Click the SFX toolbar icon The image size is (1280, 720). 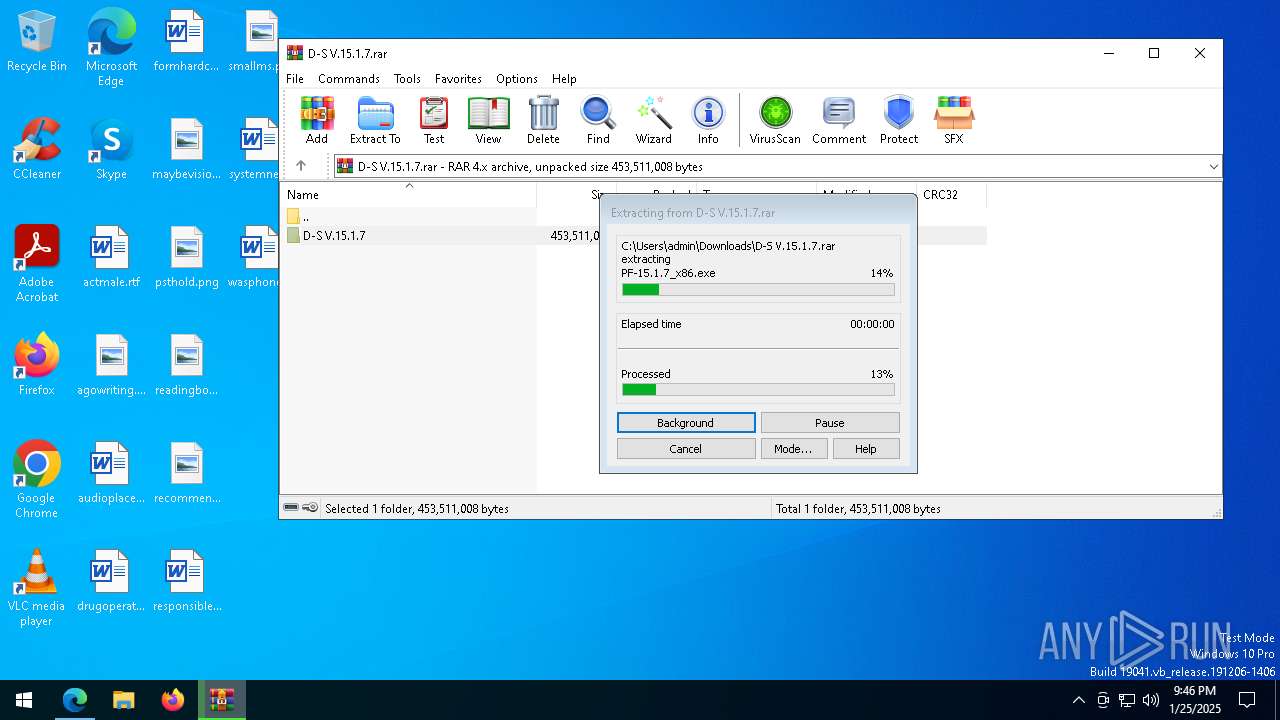[x=954, y=121]
